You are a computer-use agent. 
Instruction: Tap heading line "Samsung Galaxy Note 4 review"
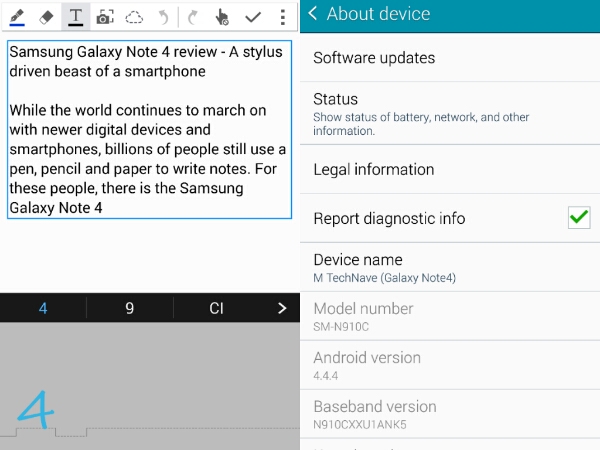(x=113, y=52)
